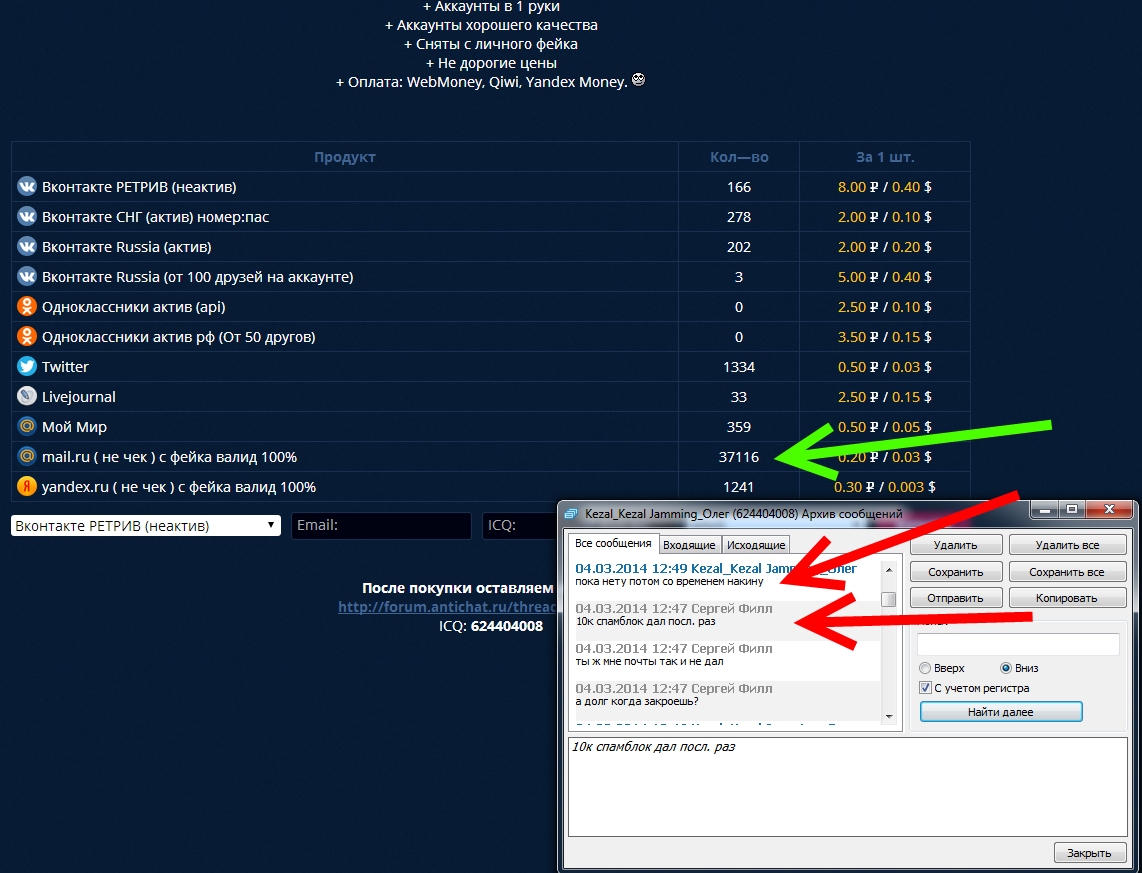Click the Кол—во column header
The height and width of the screenshot is (873, 1142).
click(x=739, y=157)
